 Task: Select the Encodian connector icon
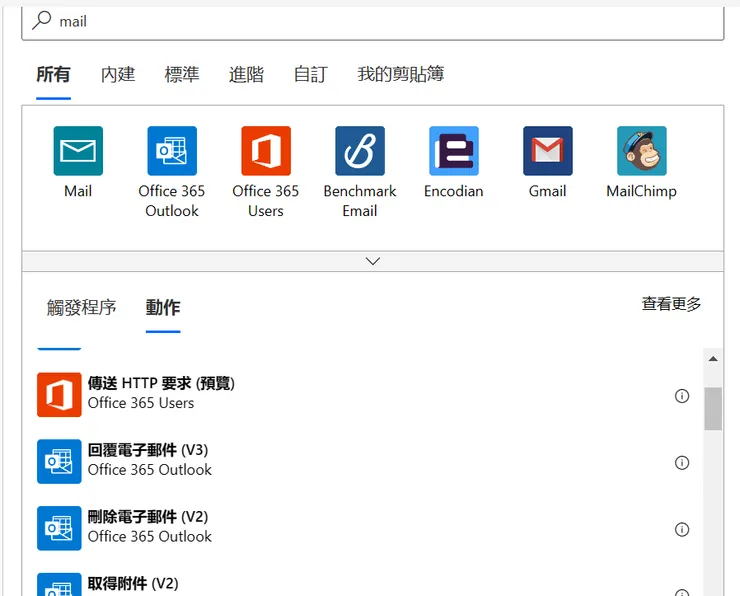tap(454, 151)
